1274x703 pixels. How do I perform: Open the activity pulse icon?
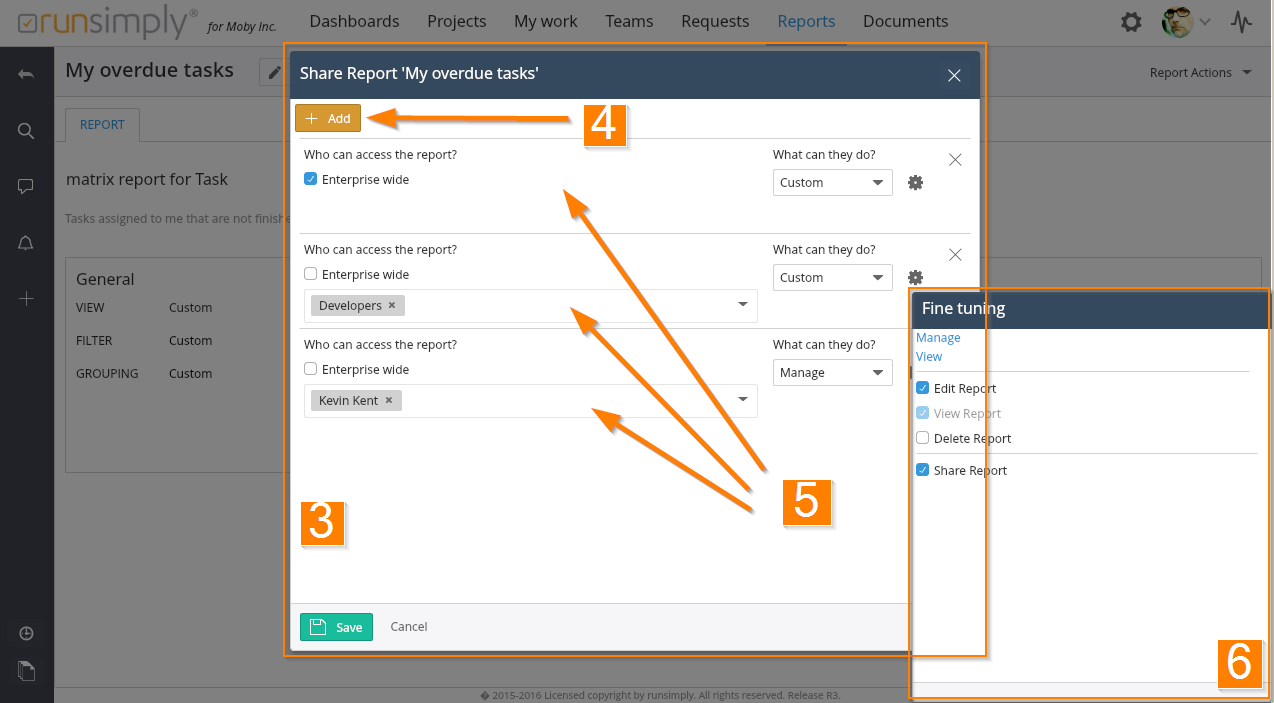[x=1241, y=22]
